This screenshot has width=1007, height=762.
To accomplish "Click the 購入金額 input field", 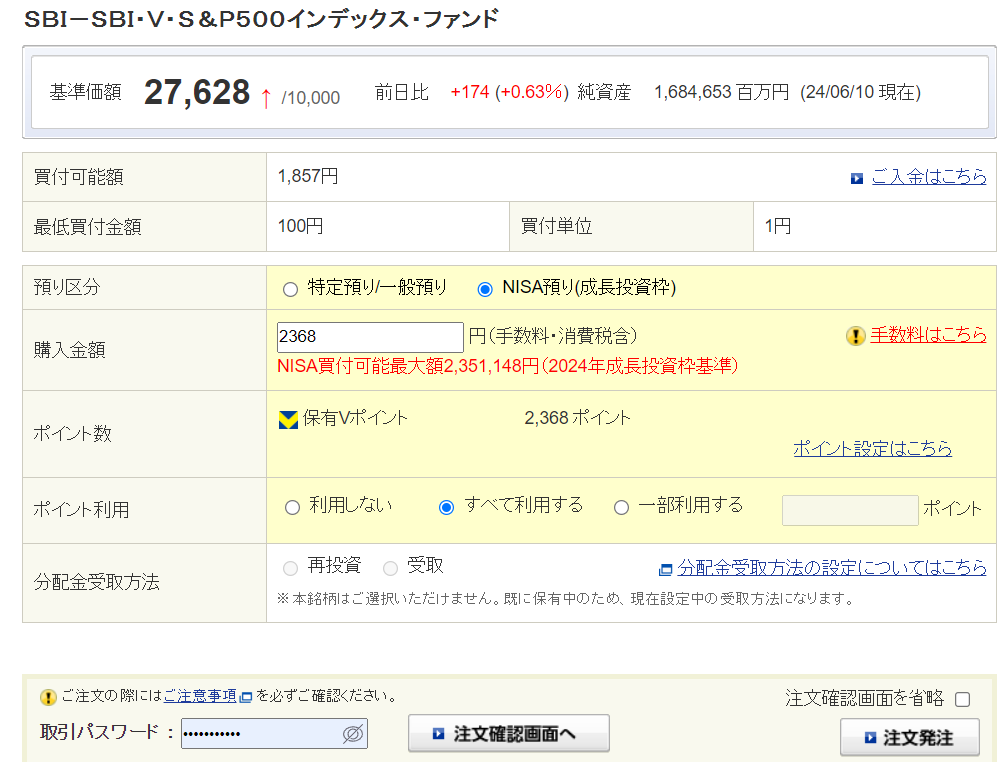I will click(x=369, y=337).
